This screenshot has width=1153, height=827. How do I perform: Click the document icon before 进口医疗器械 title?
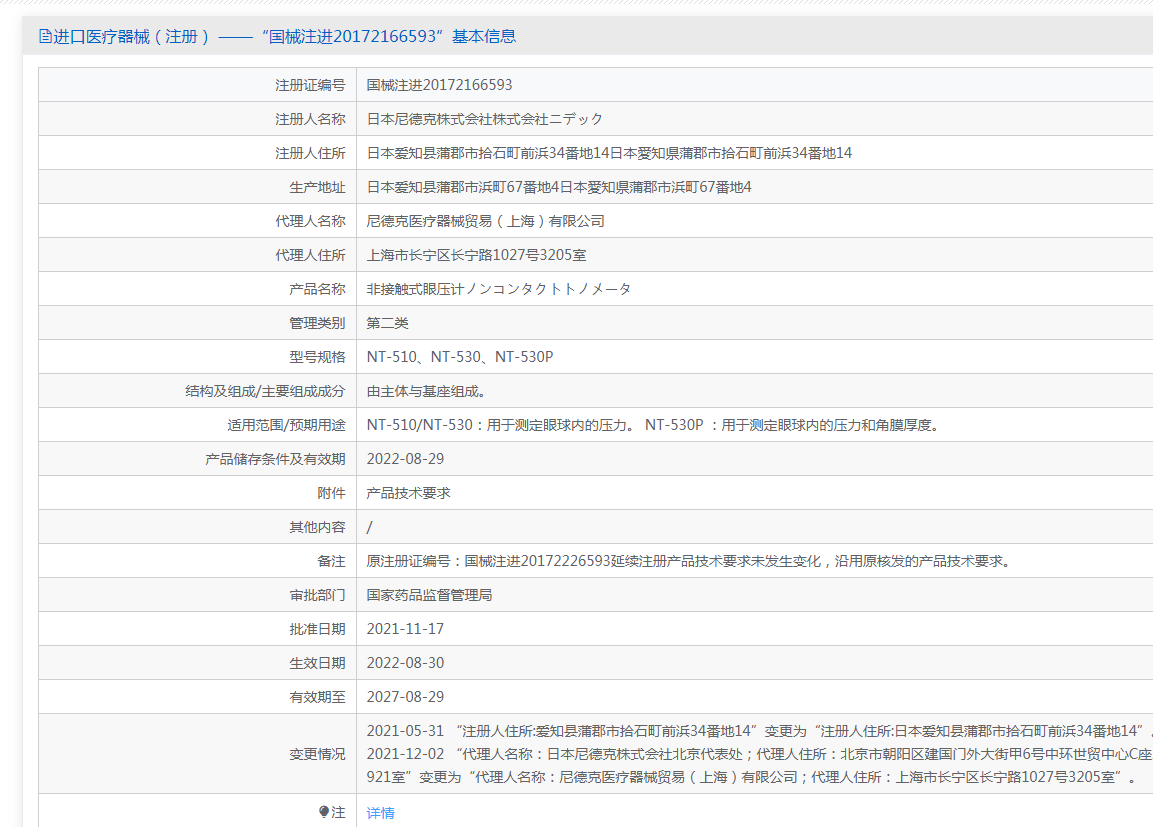click(x=45, y=36)
